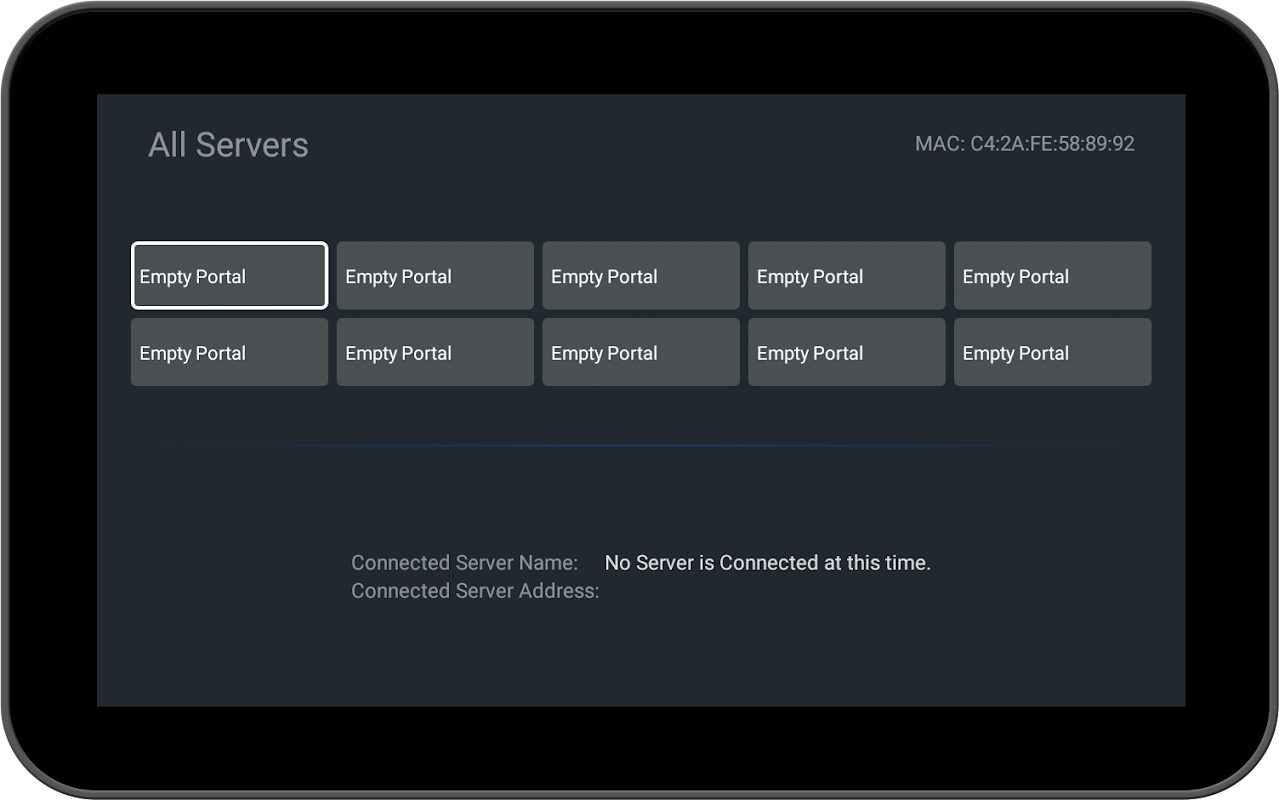The image size is (1279, 800).
Task: Choose second Empty Portal in bottom row
Action: coord(435,352)
